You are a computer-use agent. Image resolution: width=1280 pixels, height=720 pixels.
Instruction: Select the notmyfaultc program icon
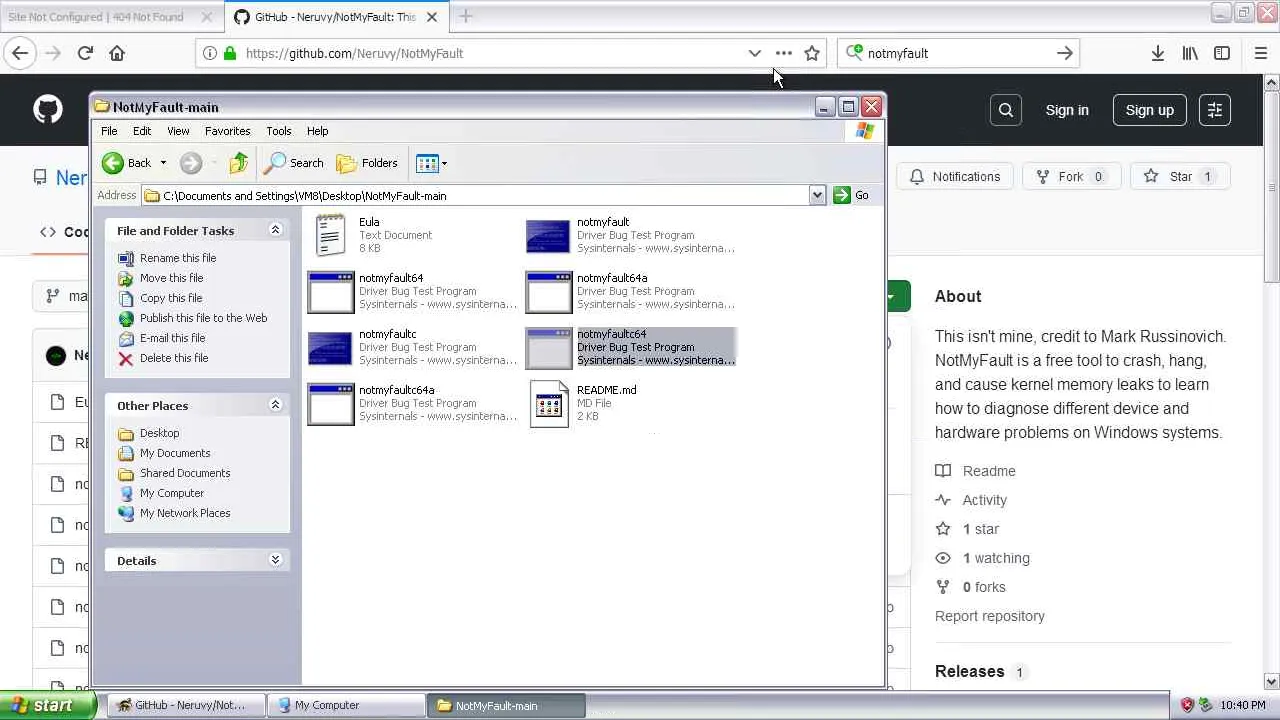coord(330,348)
